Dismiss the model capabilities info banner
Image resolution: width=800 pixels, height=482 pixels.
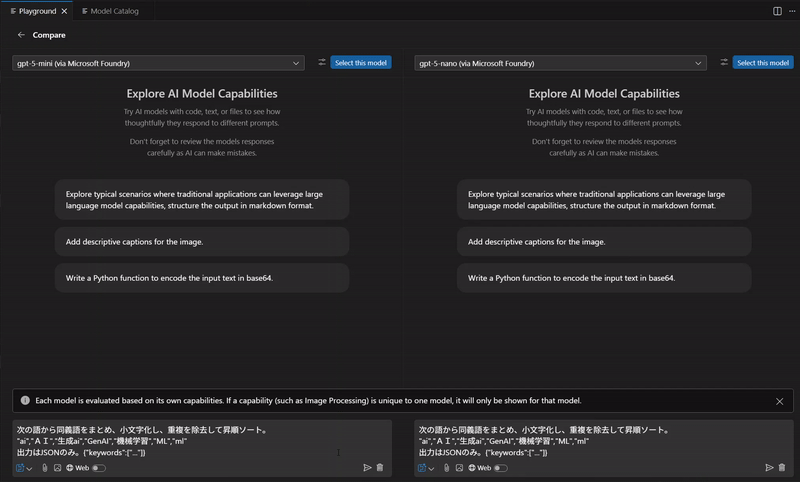point(779,401)
